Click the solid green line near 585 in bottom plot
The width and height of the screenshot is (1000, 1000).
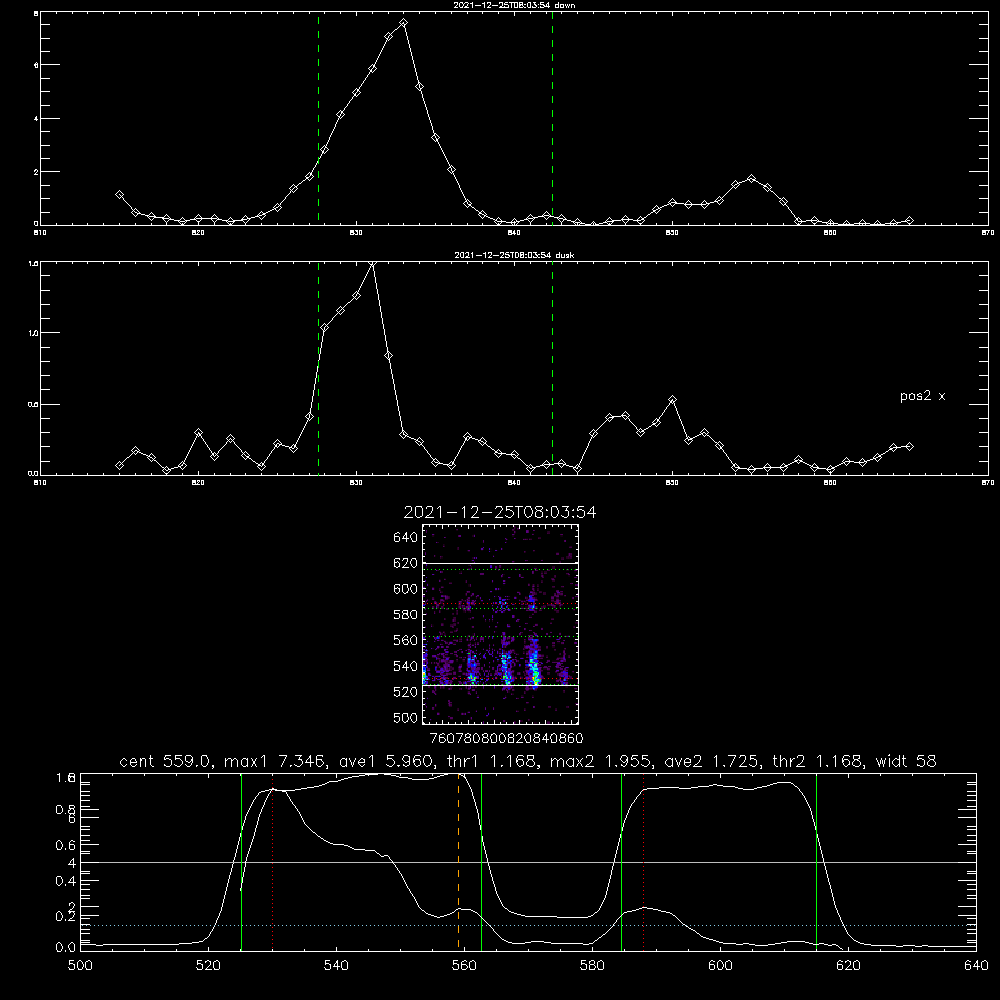(x=622, y=861)
